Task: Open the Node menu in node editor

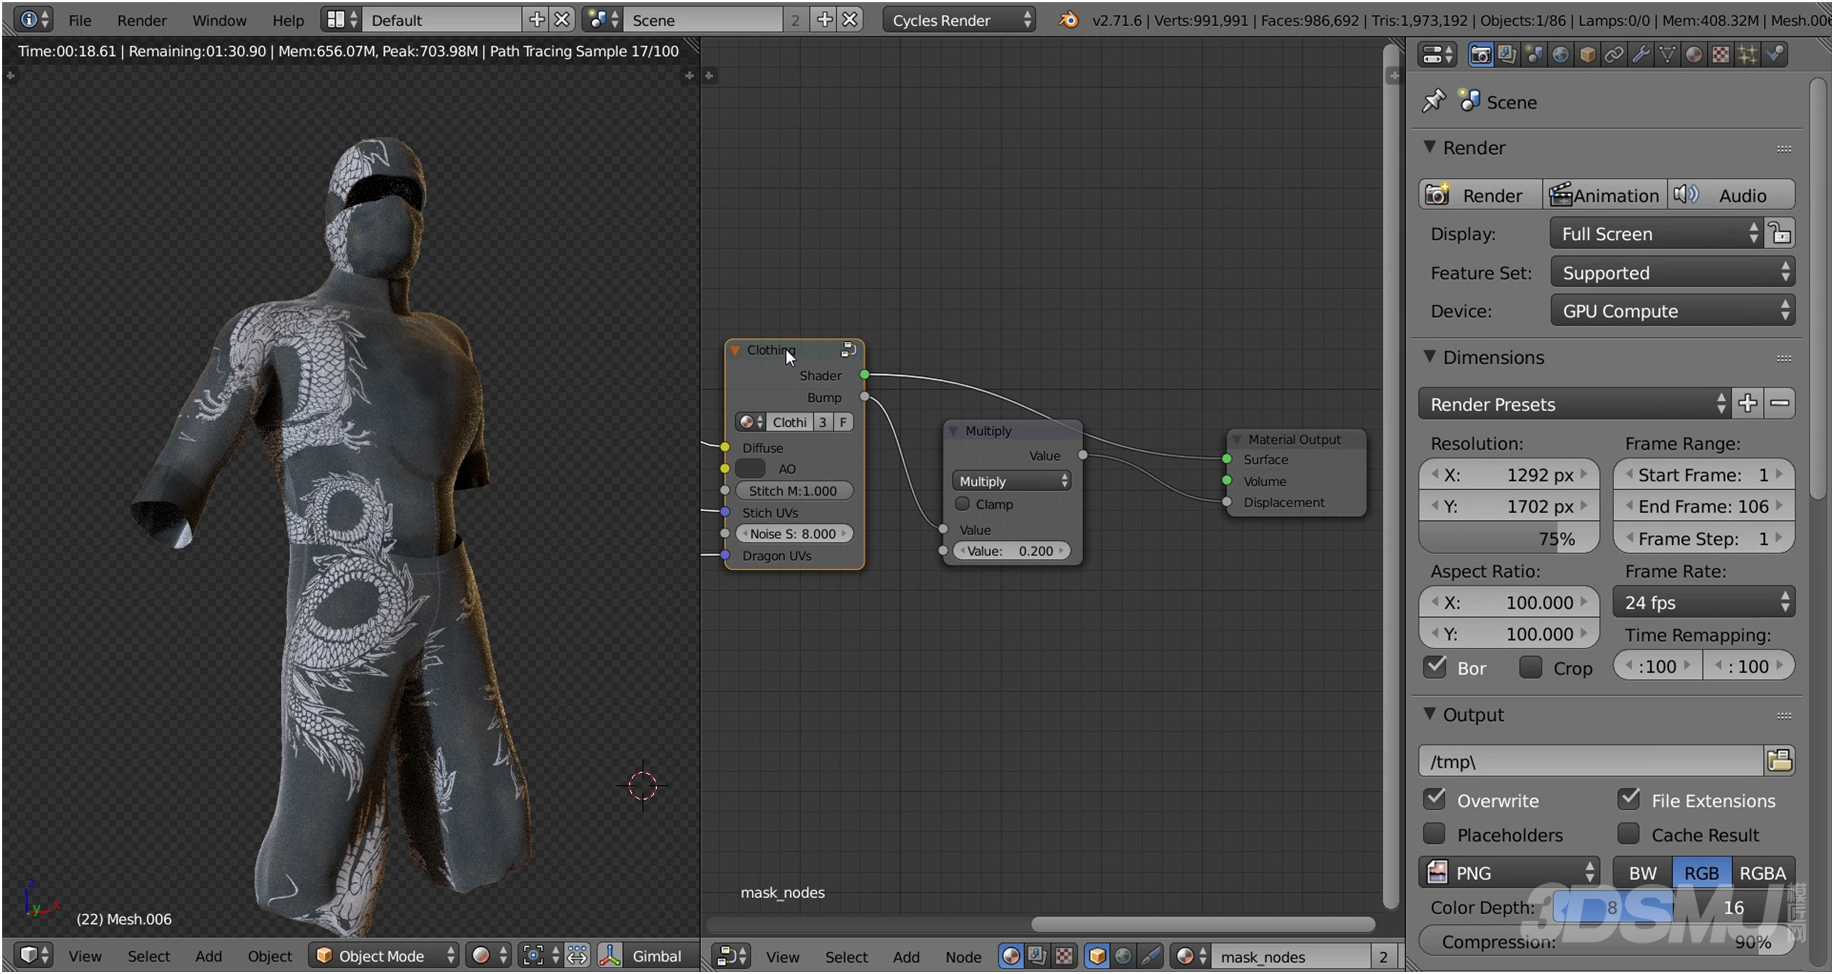Action: tap(963, 957)
